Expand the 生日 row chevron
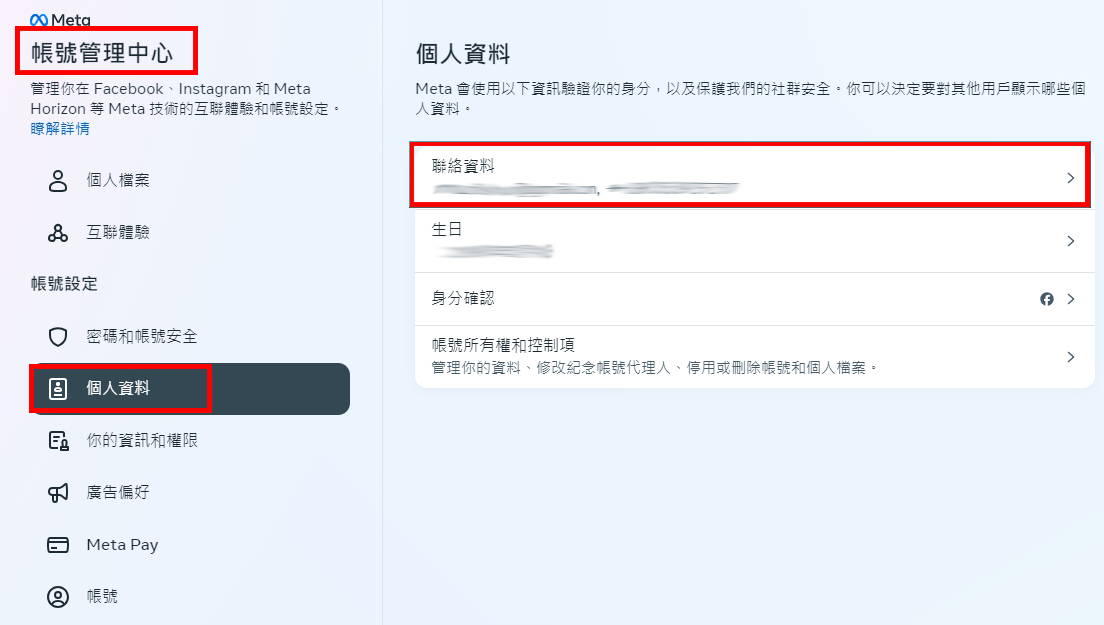The image size is (1104, 625). coord(1071,241)
